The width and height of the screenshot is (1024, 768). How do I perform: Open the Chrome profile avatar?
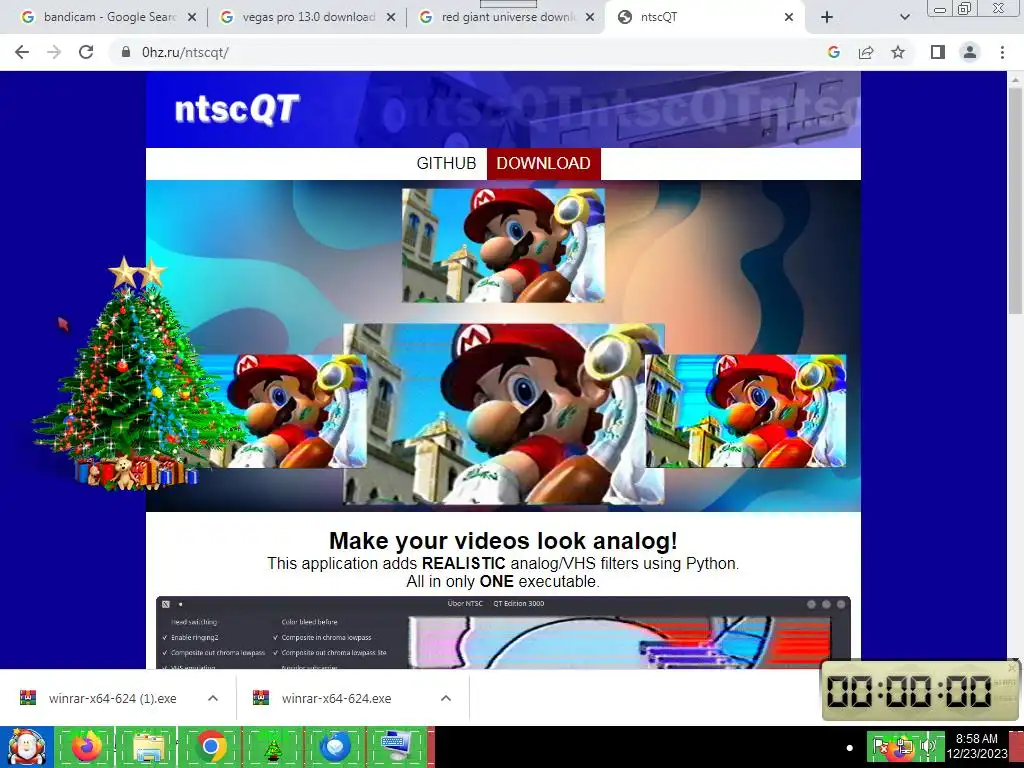click(x=970, y=52)
